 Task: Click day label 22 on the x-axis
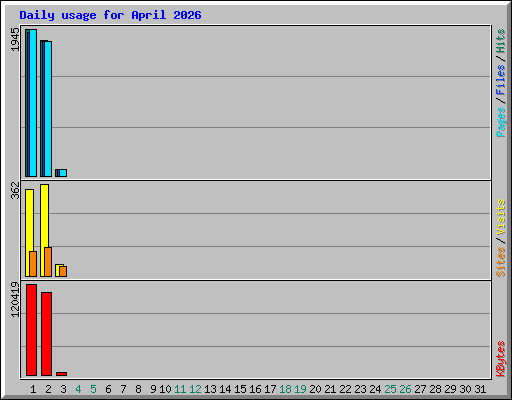point(345,389)
